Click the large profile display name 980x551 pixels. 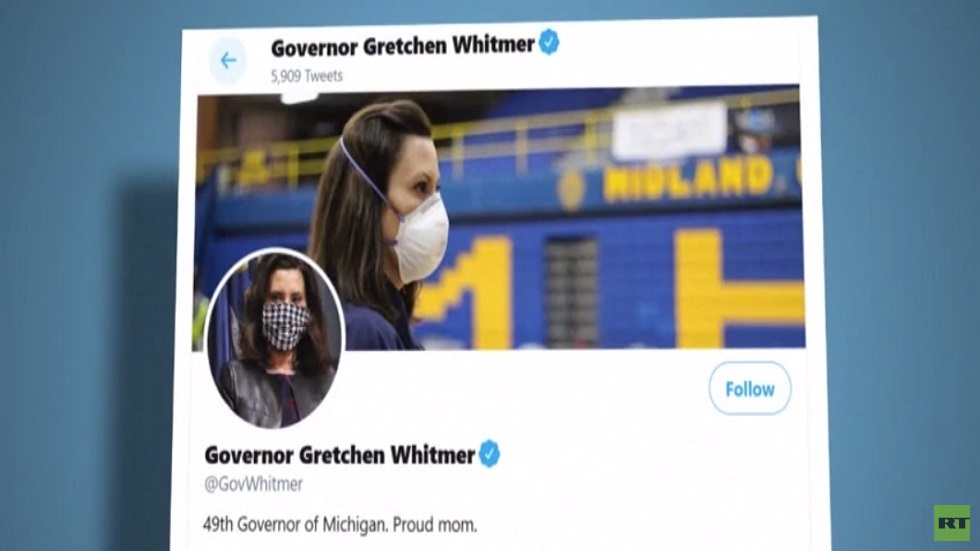pyautogui.click(x=340, y=455)
